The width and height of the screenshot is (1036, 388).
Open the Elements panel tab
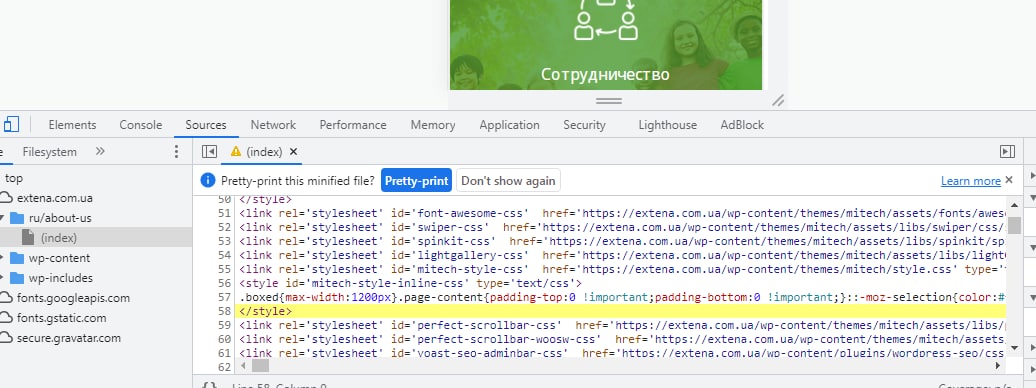[72, 125]
